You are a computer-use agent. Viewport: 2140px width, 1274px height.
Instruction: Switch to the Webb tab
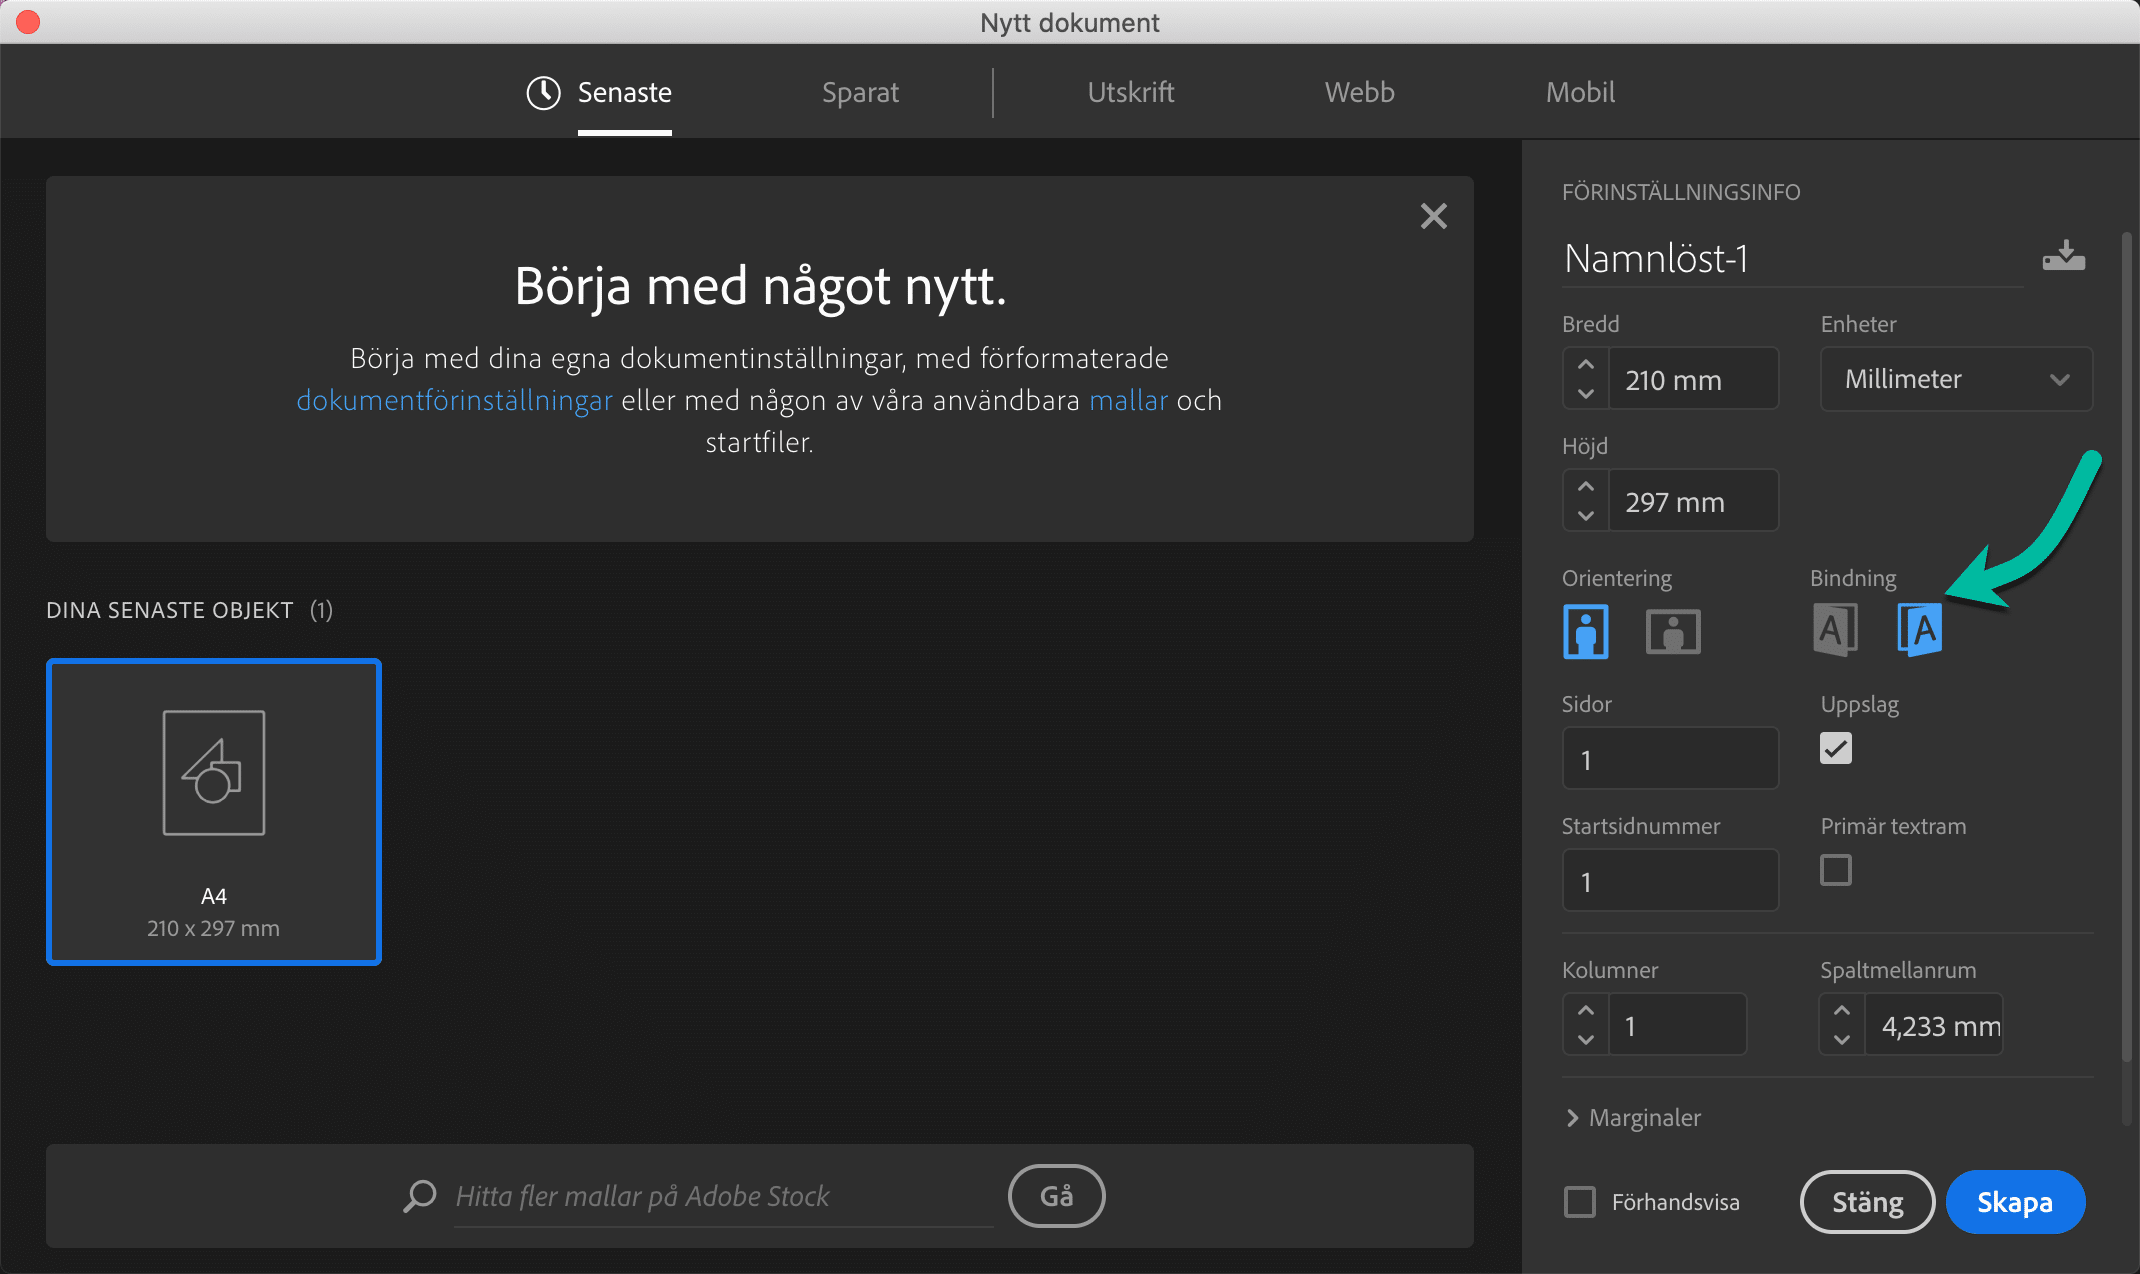pos(1359,93)
